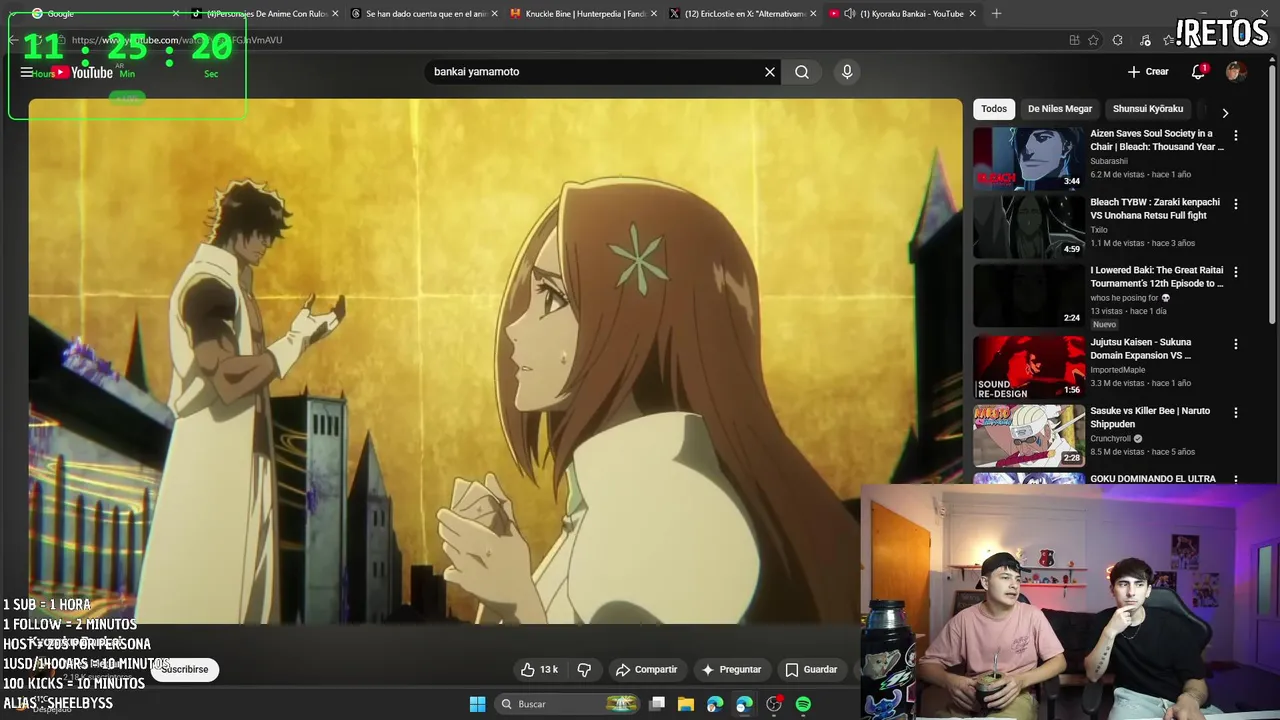The height and width of the screenshot is (720, 1280).
Task: Like the video with thumbs up
Action: pyautogui.click(x=539, y=669)
